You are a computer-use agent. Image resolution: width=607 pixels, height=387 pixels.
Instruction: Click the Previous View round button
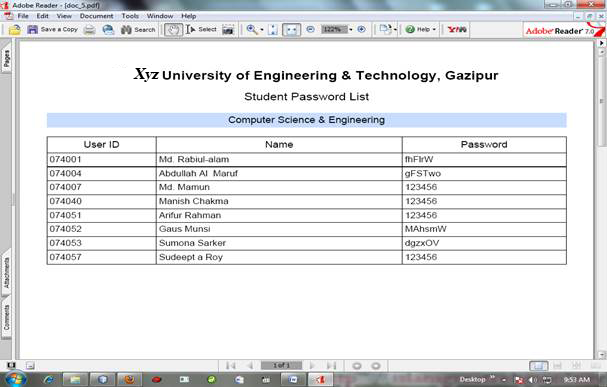tap(357, 366)
